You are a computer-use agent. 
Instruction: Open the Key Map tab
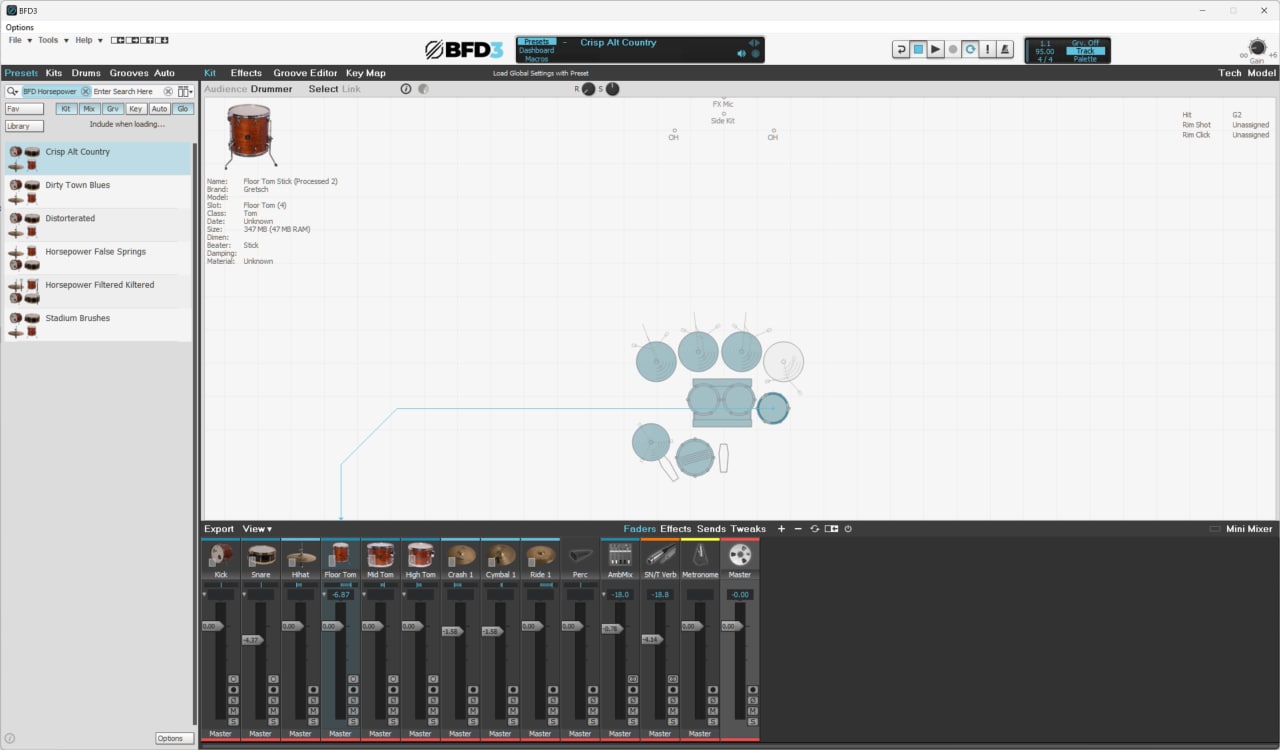click(366, 73)
